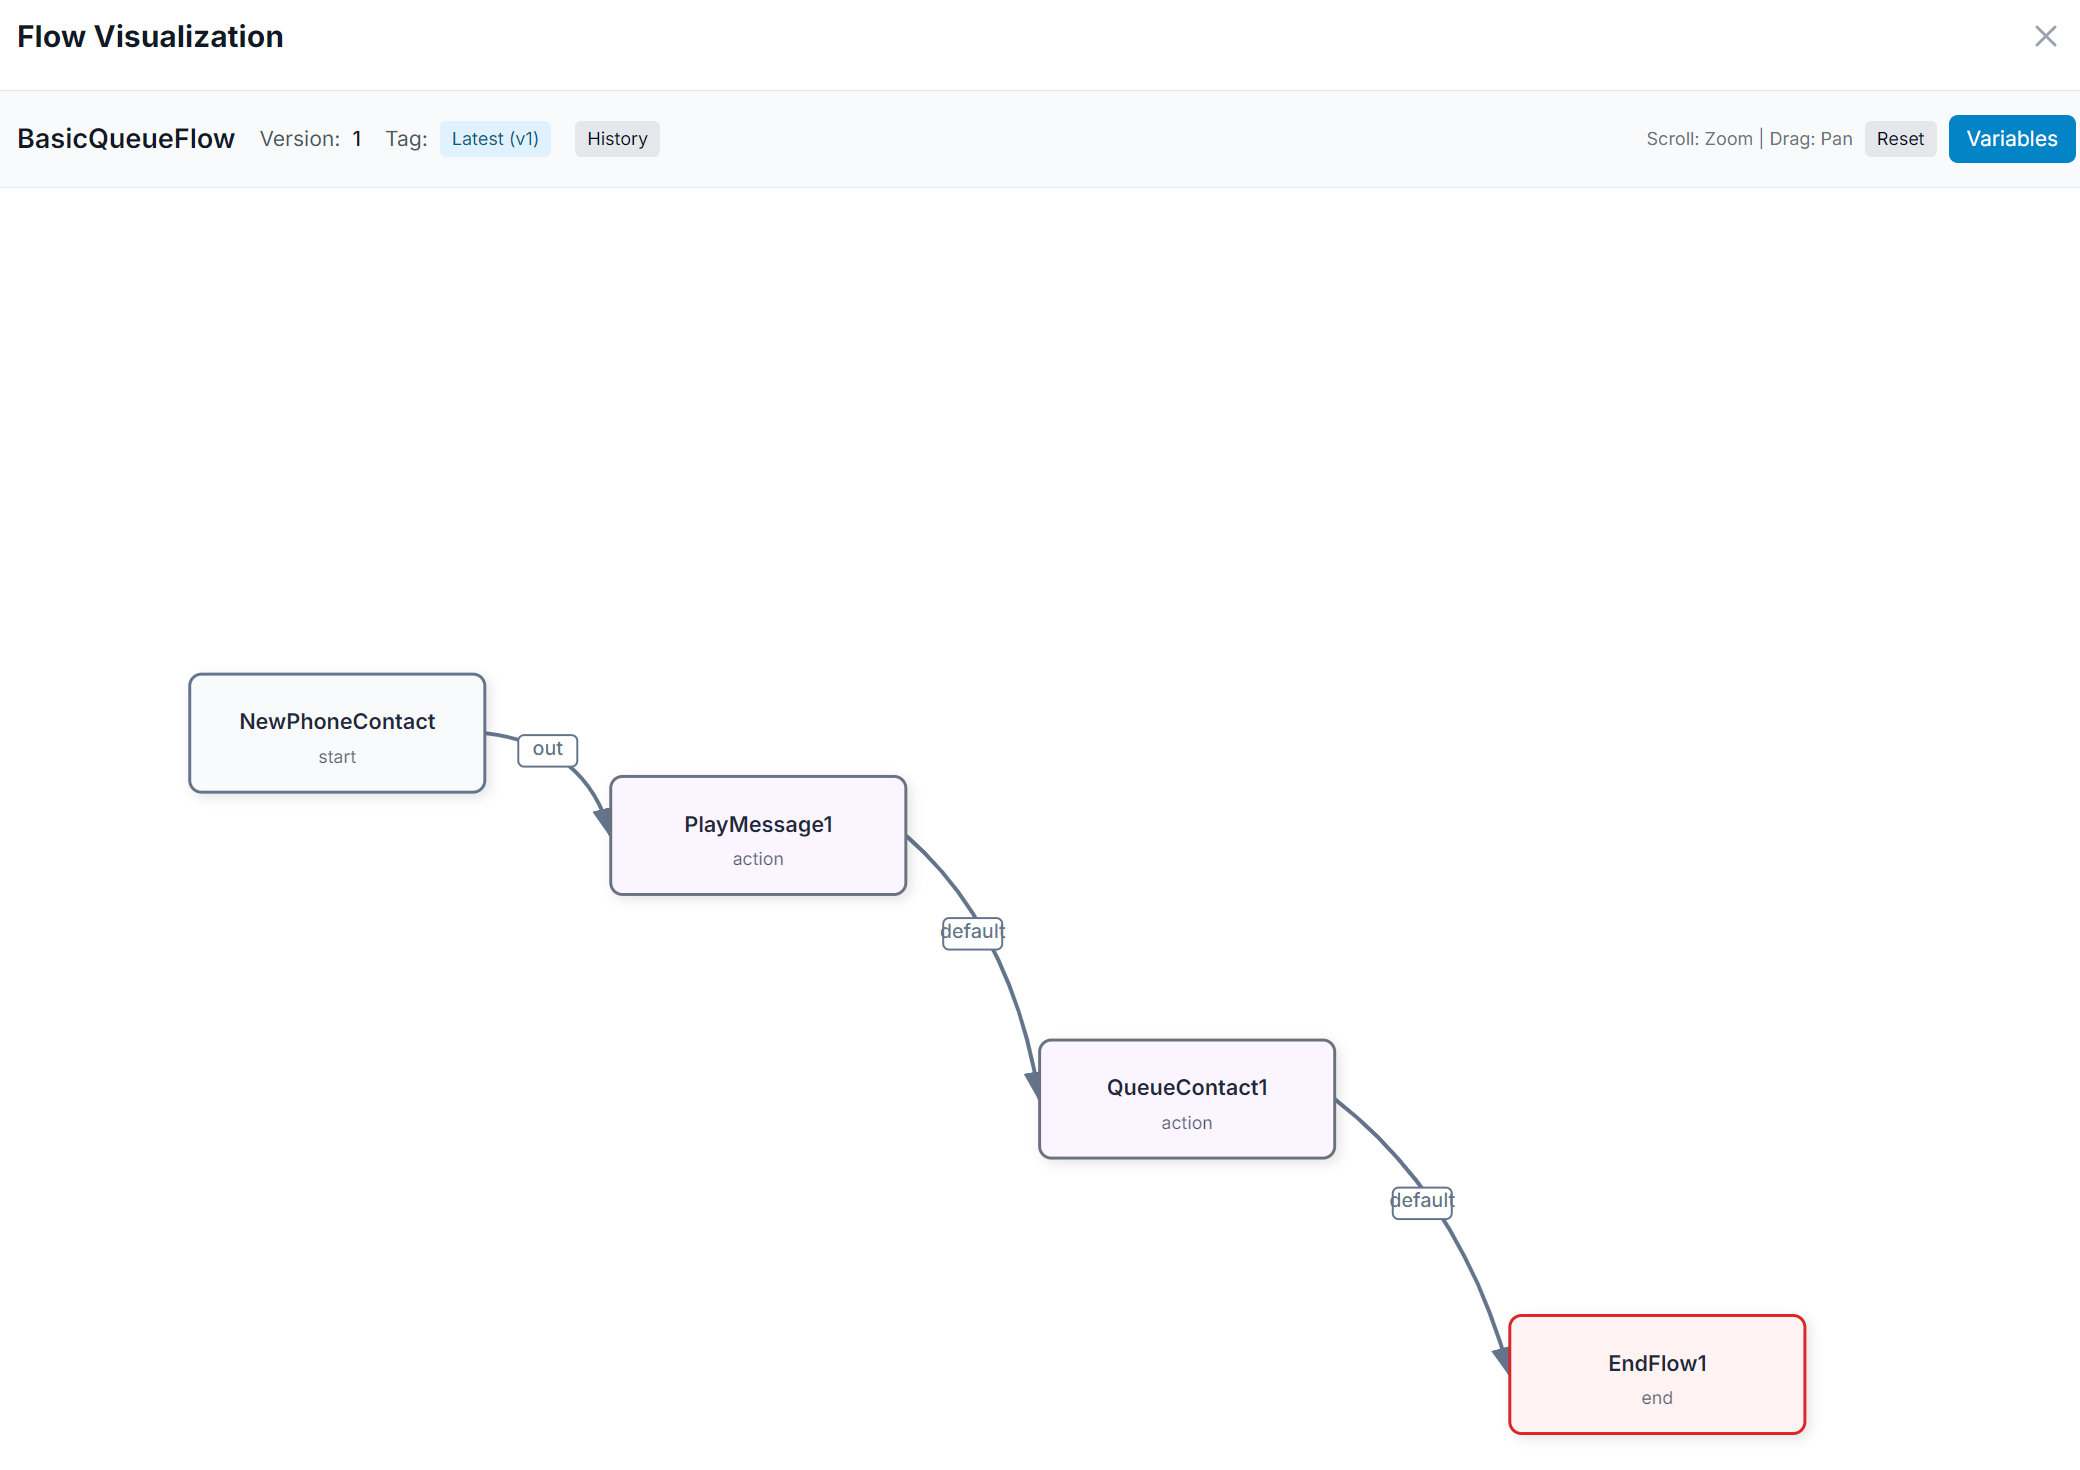
Task: Open the Variables panel
Action: point(2011,138)
